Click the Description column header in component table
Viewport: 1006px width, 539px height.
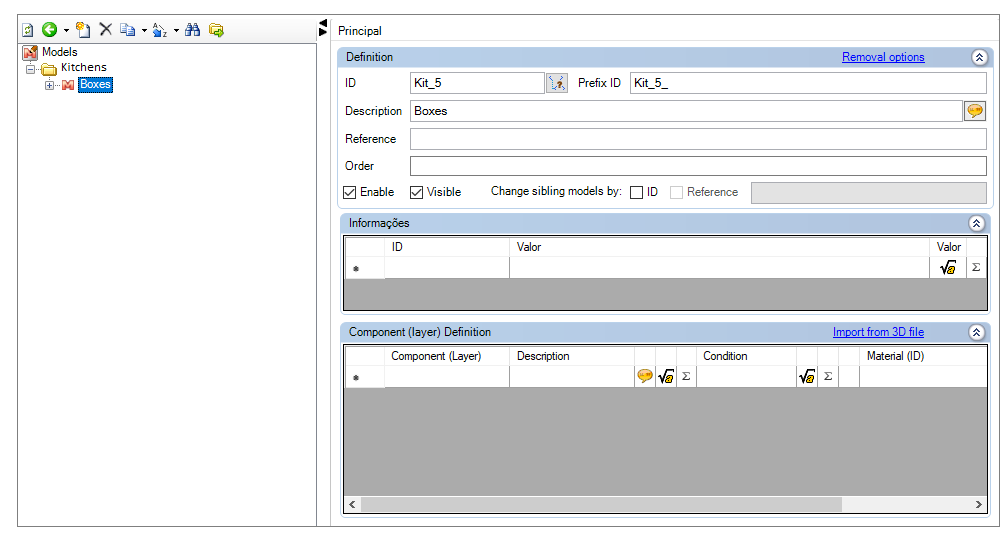[572, 356]
